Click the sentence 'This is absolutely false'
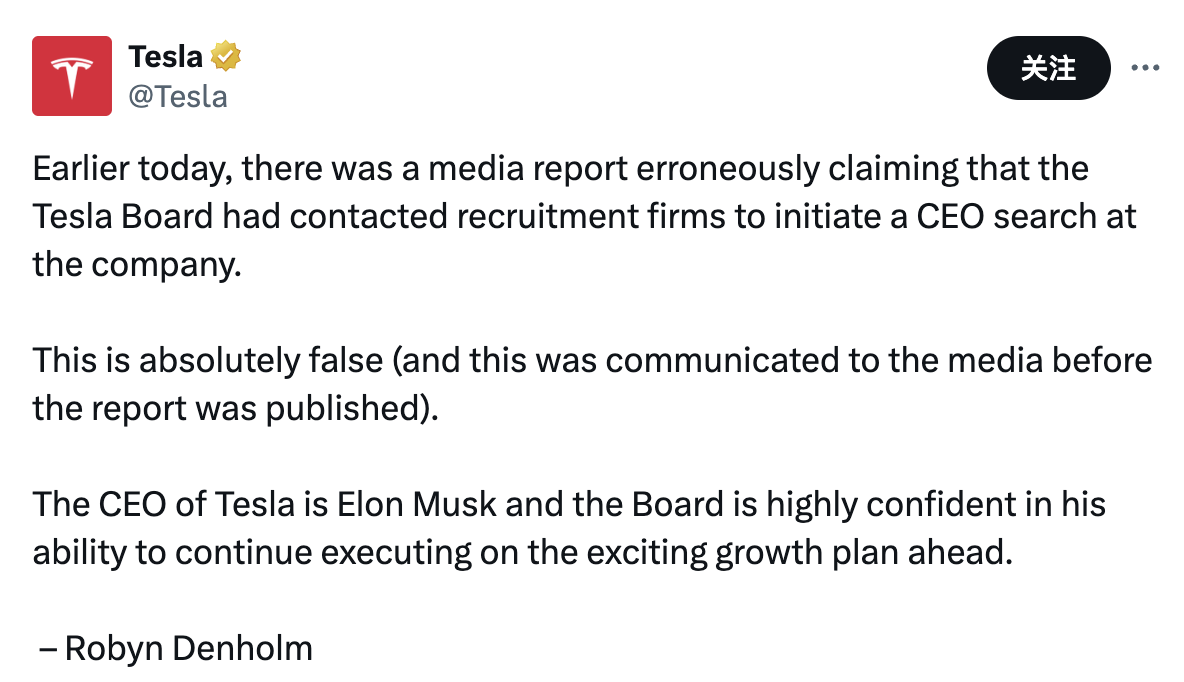Screen dimensions: 1184x682 (x=207, y=360)
